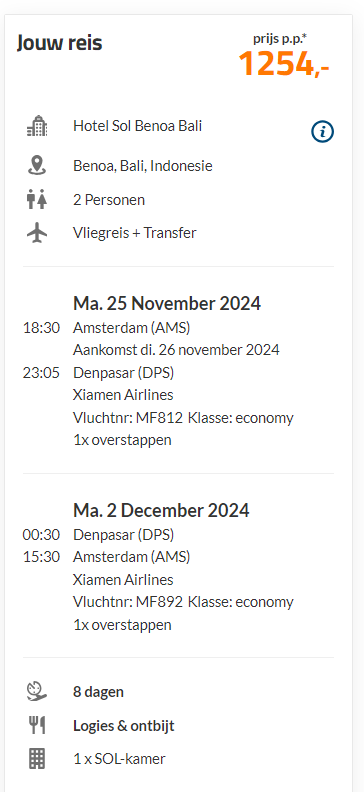Click the location pin icon
The width and height of the screenshot is (364, 792).
click(x=37, y=165)
